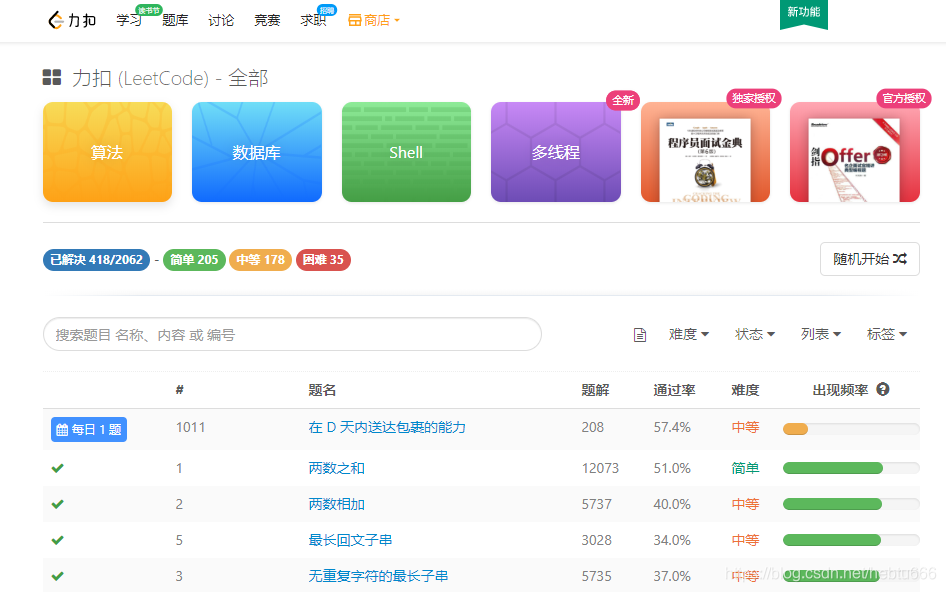Image resolution: width=946 pixels, height=592 pixels.
Task: Click the 每日 1 题 button
Action: [x=89, y=429]
